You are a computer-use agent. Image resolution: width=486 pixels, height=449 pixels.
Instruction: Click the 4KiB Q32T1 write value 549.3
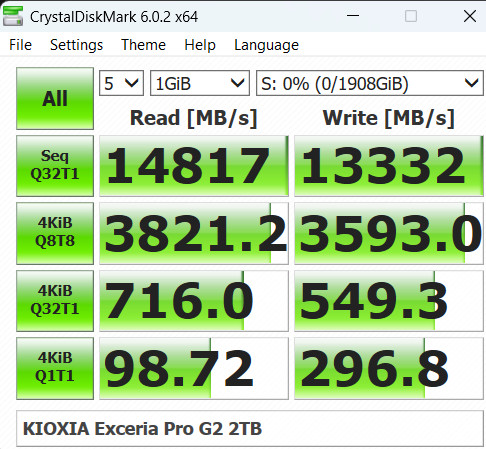[x=389, y=301]
